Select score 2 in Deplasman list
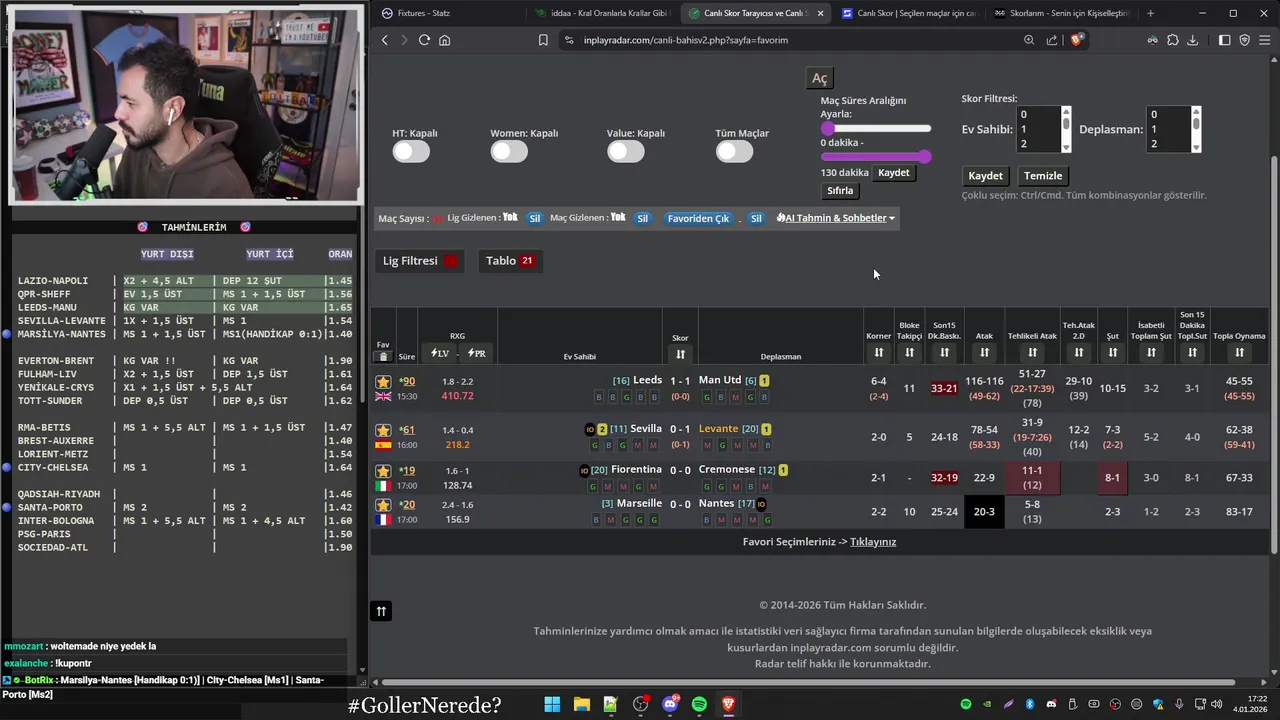The image size is (1280, 720). click(1167, 144)
